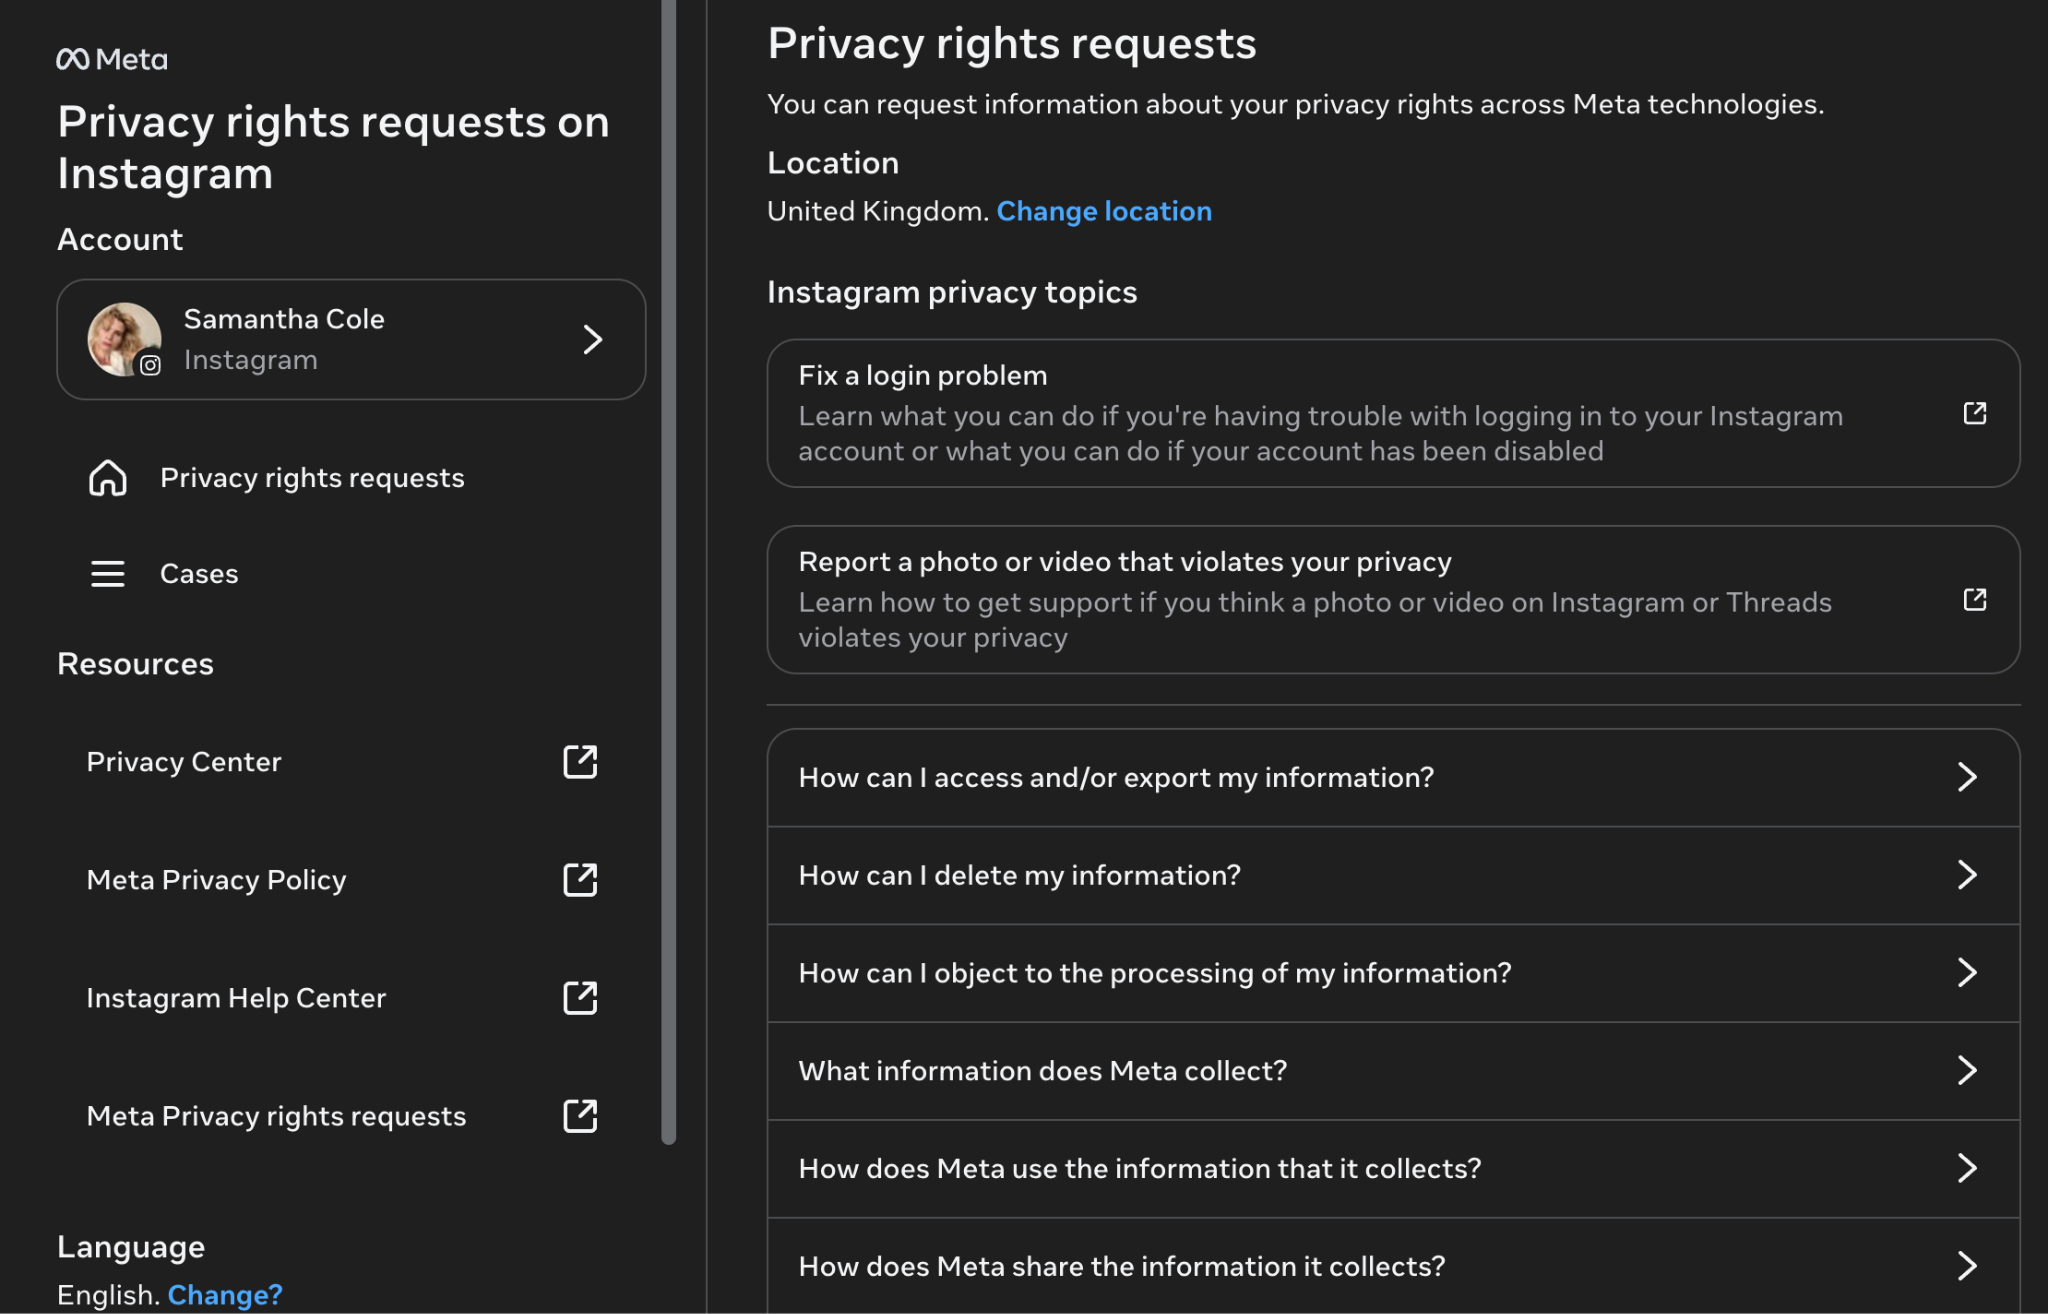Click the left sidebar vertical scrollbar

click(669, 571)
